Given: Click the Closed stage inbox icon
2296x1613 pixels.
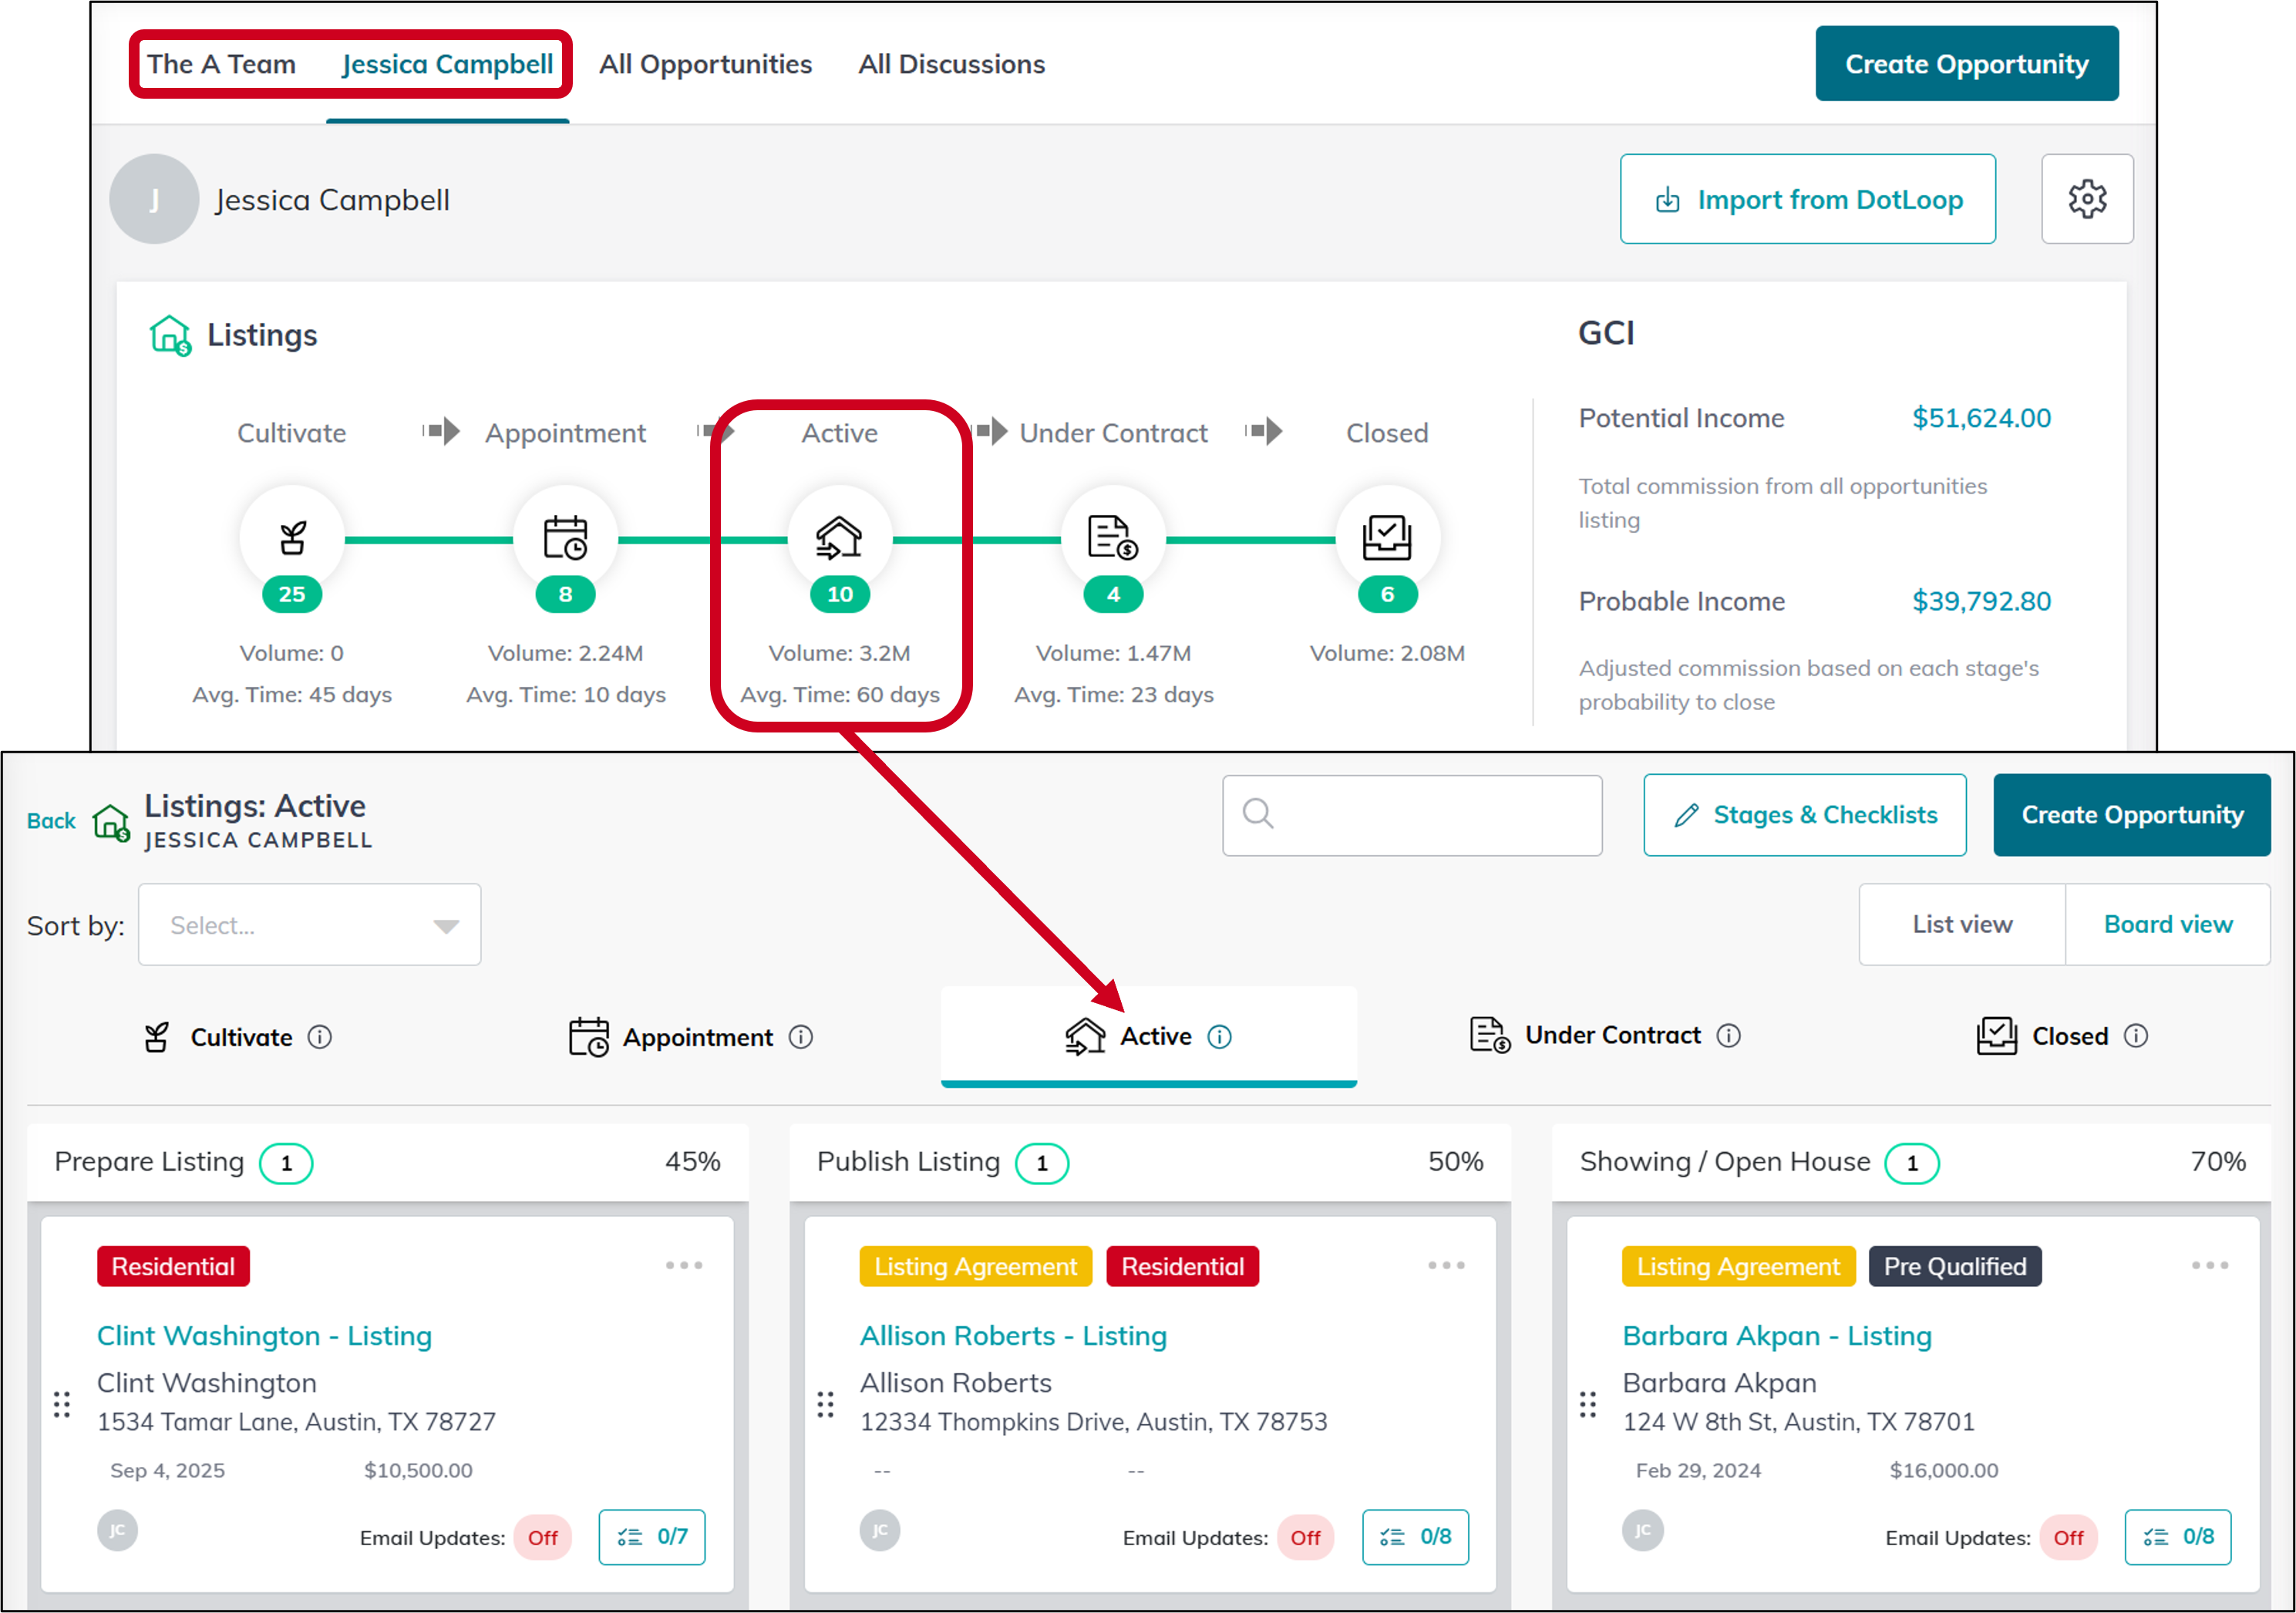Looking at the screenshot, I should point(1386,538).
